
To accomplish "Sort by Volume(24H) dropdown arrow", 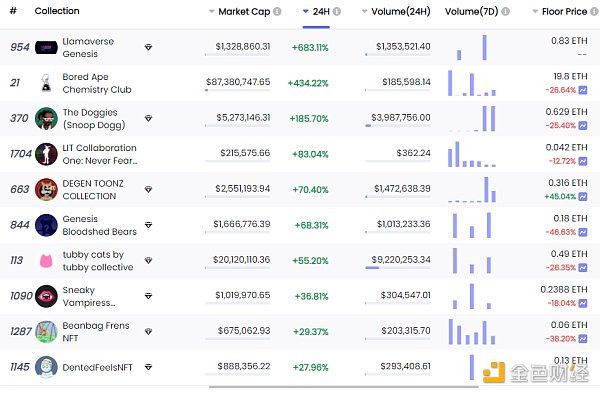I will click(x=364, y=12).
